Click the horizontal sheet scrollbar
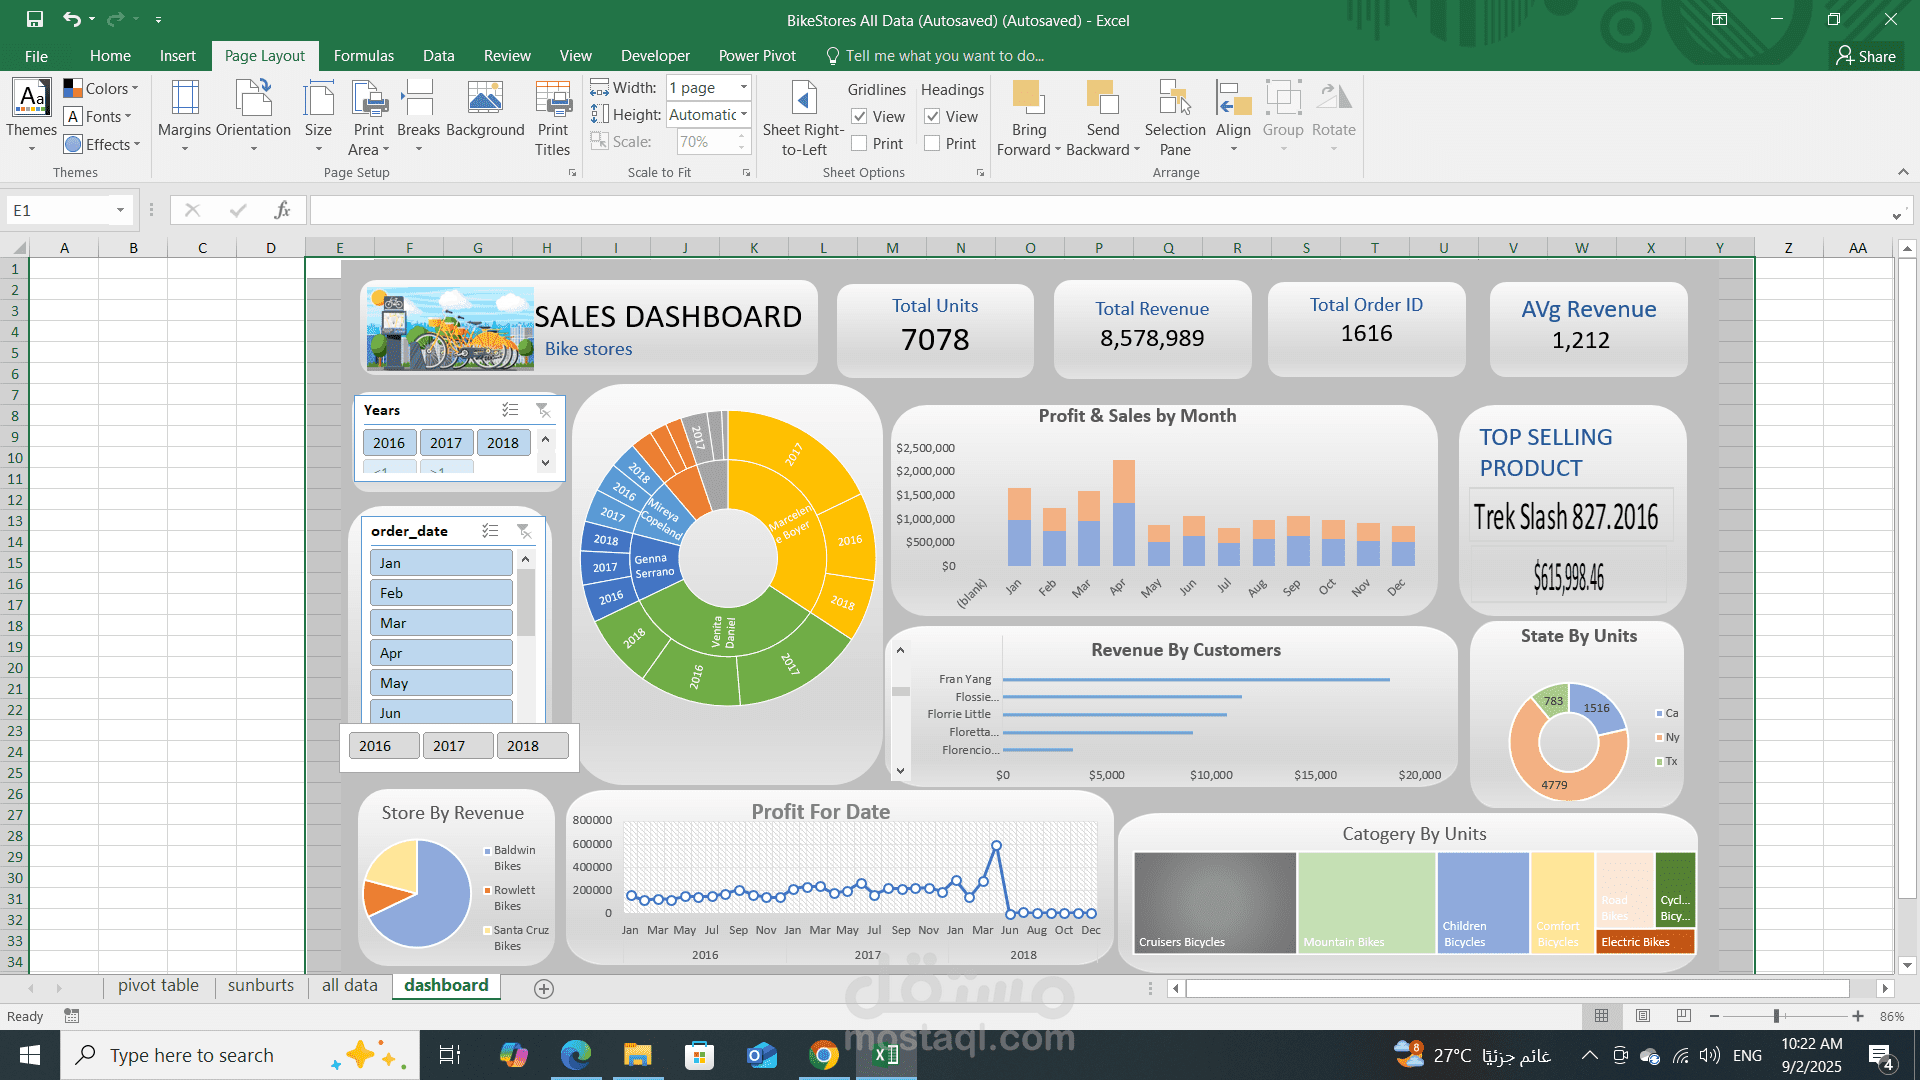 pos(1518,988)
